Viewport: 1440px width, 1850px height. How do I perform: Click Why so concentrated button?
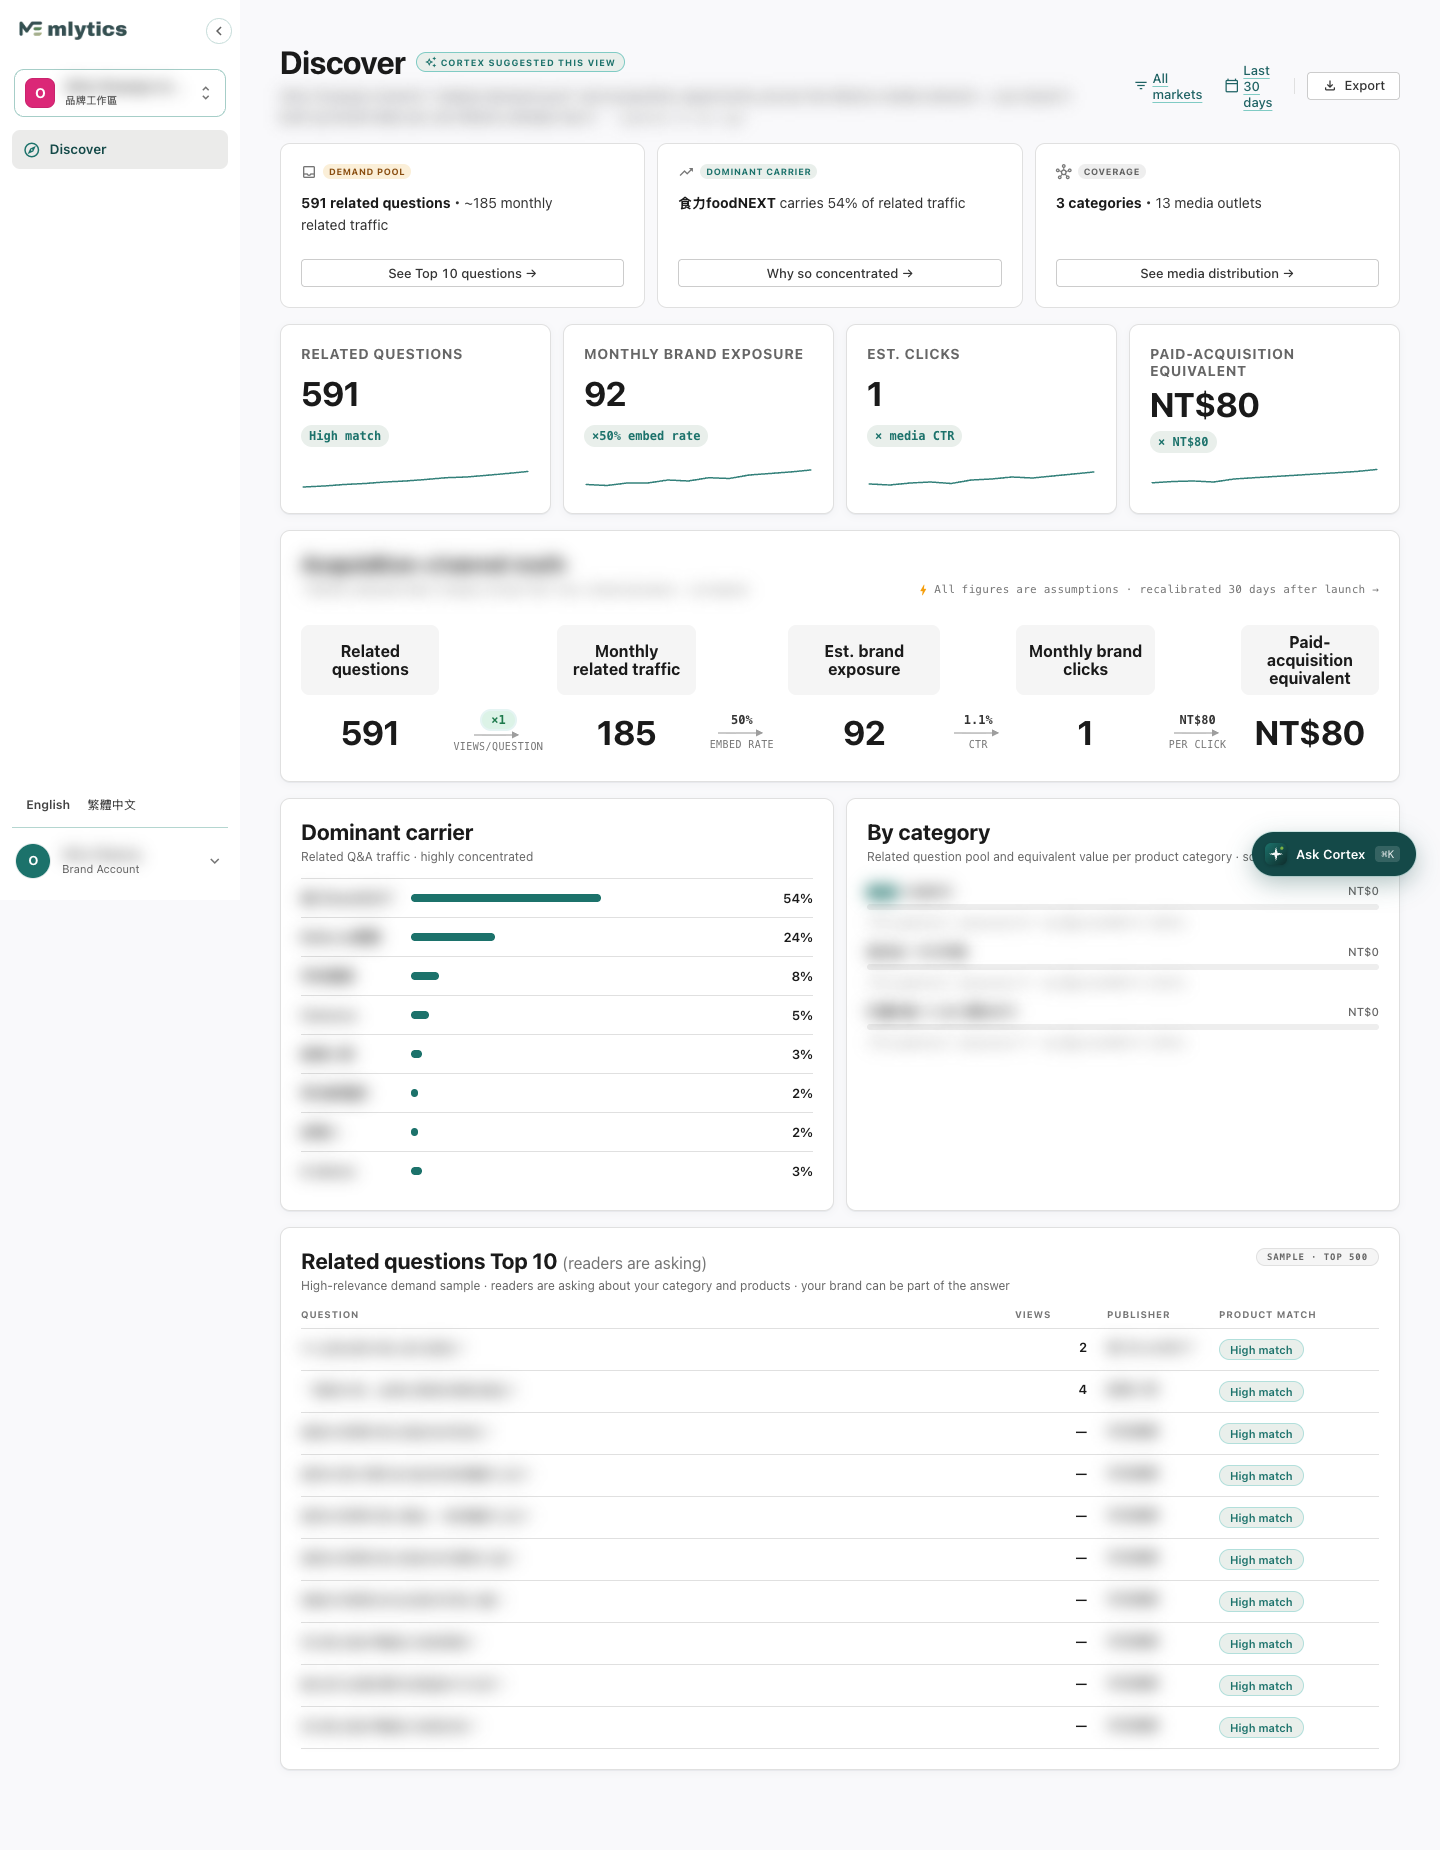pyautogui.click(x=839, y=273)
